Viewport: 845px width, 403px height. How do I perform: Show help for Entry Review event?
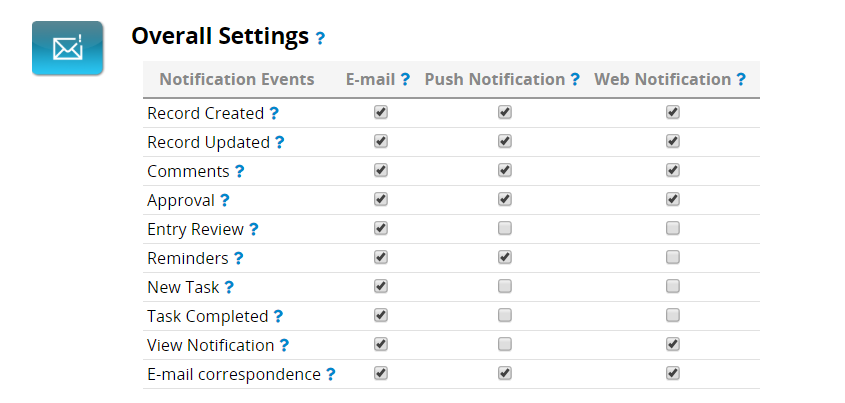(253, 230)
